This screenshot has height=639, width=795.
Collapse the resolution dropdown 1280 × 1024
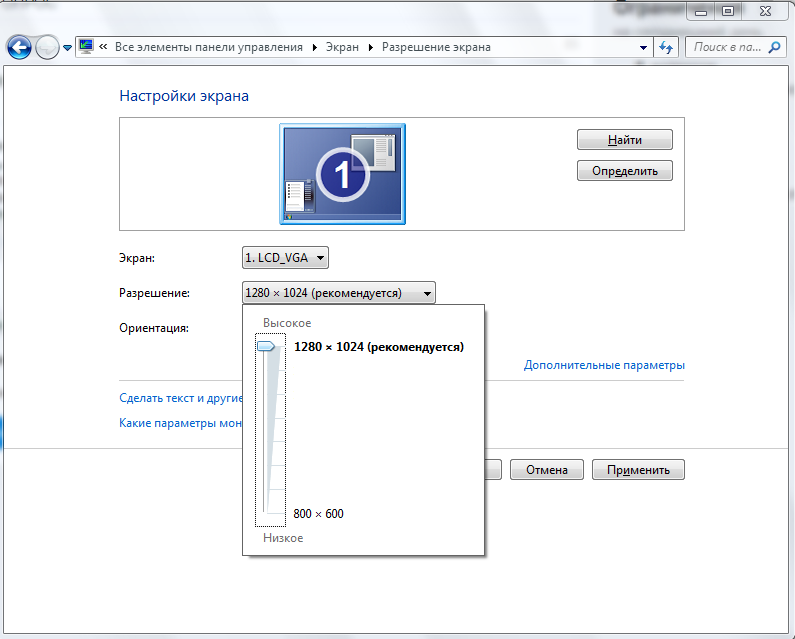[339, 293]
